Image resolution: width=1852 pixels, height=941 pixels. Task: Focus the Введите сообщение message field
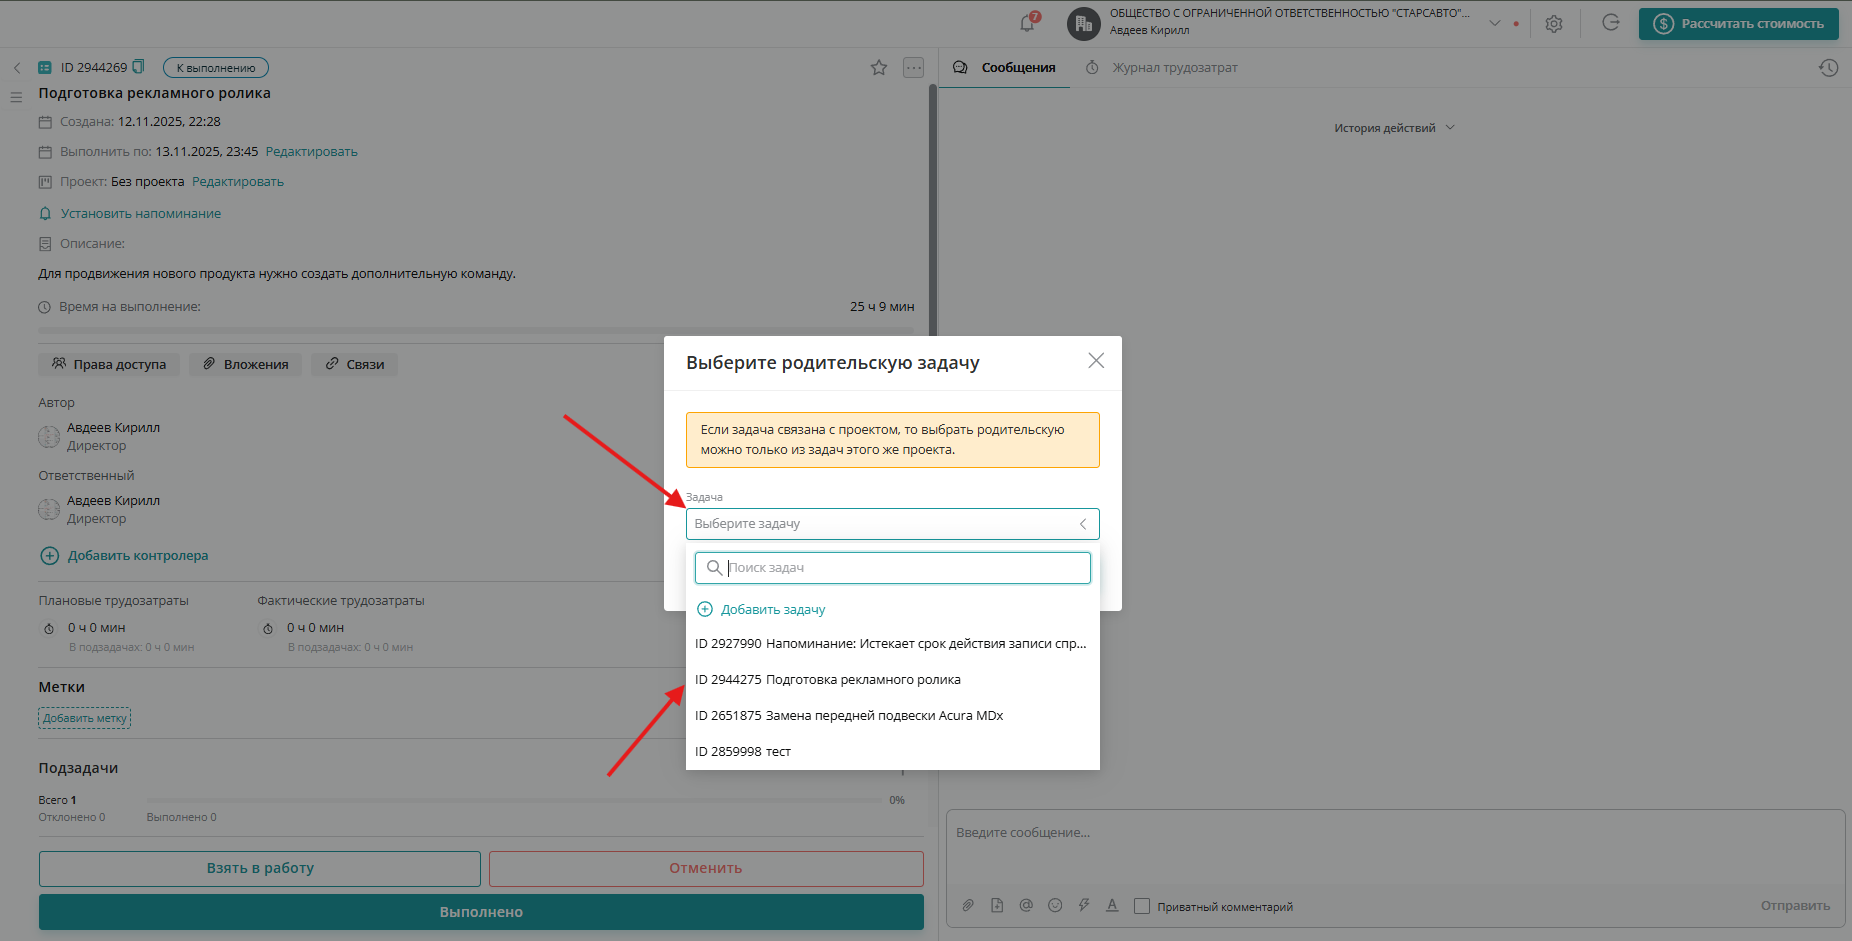[x=1395, y=833]
